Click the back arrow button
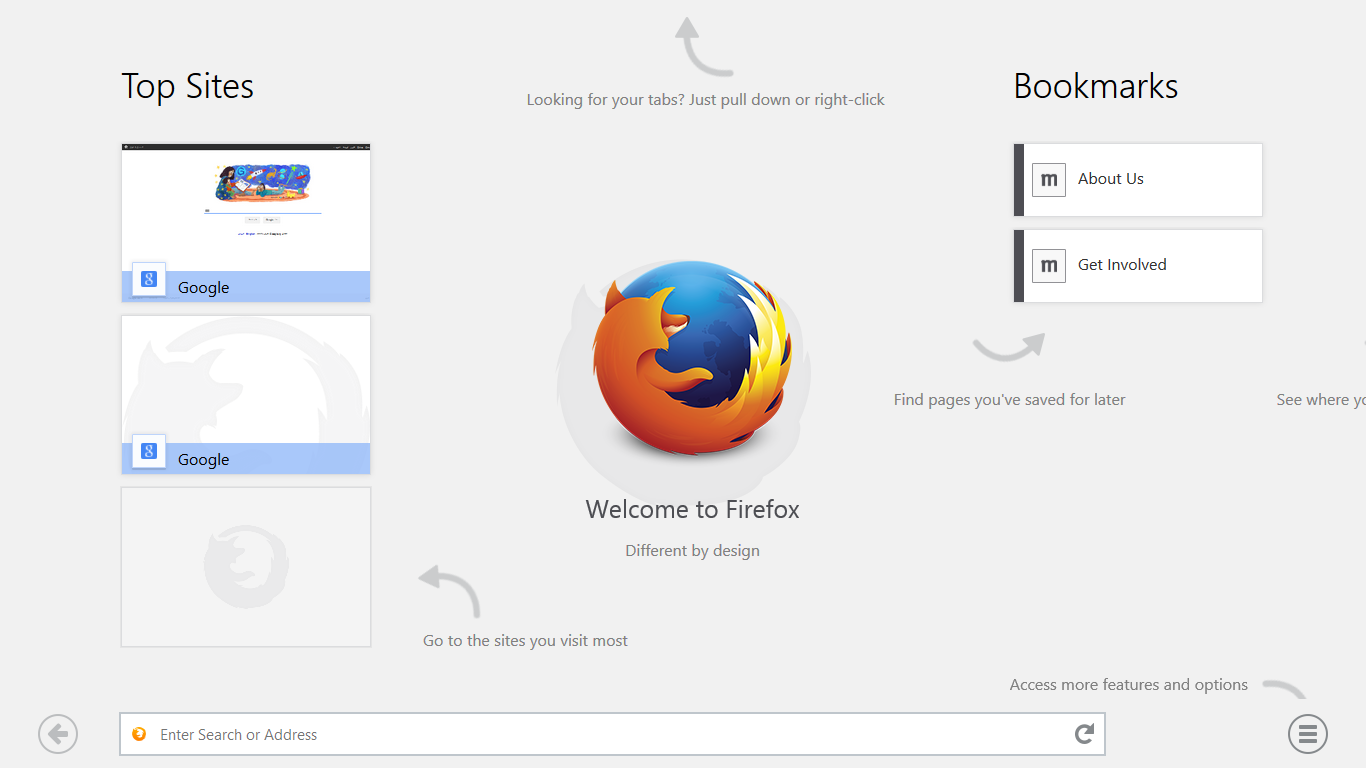 [x=58, y=734]
